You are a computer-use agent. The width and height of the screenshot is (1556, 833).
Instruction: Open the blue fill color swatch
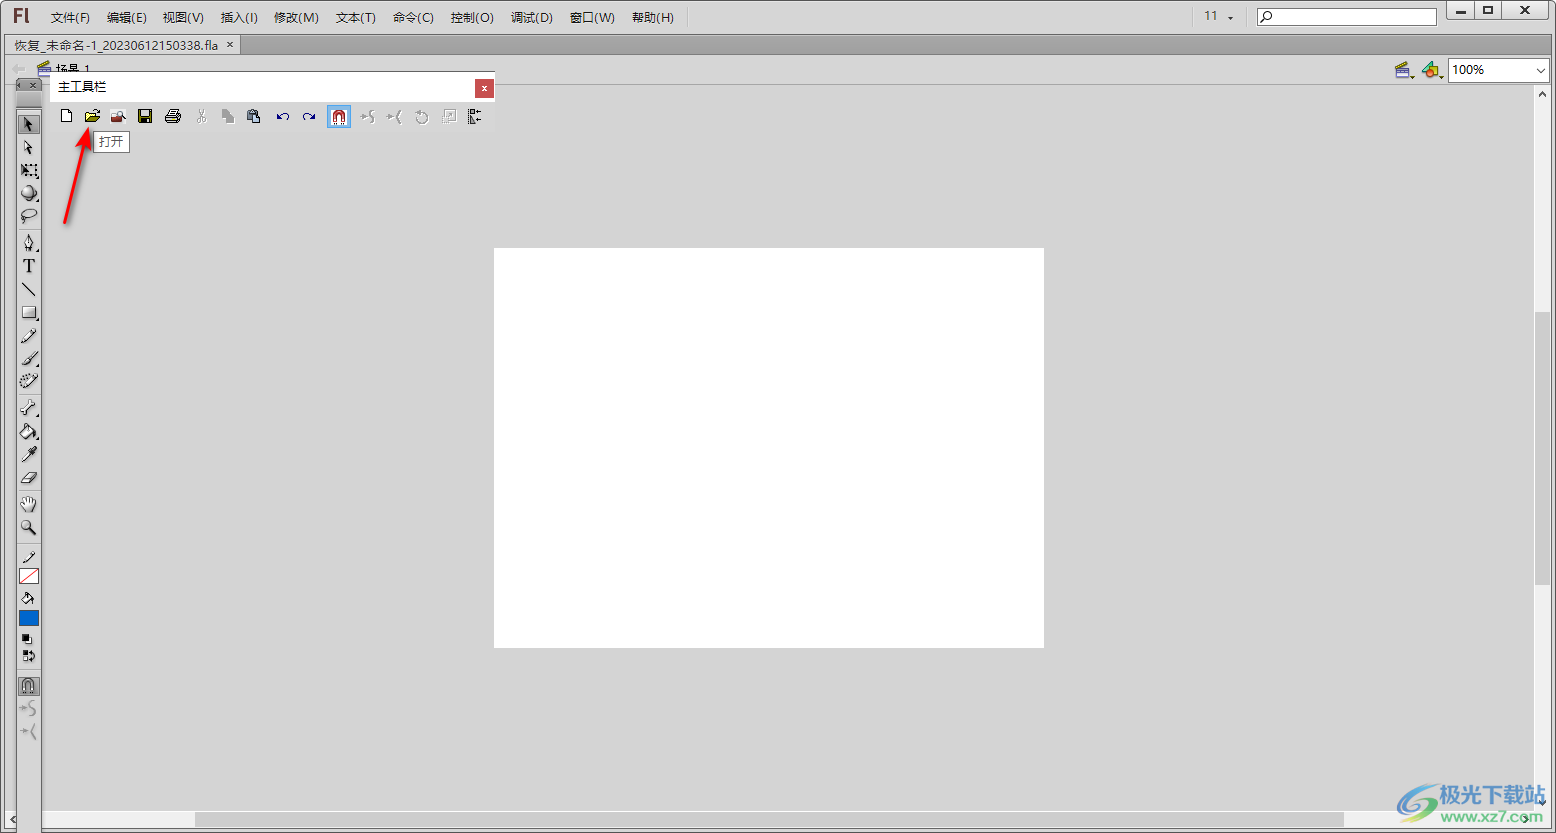(x=29, y=618)
